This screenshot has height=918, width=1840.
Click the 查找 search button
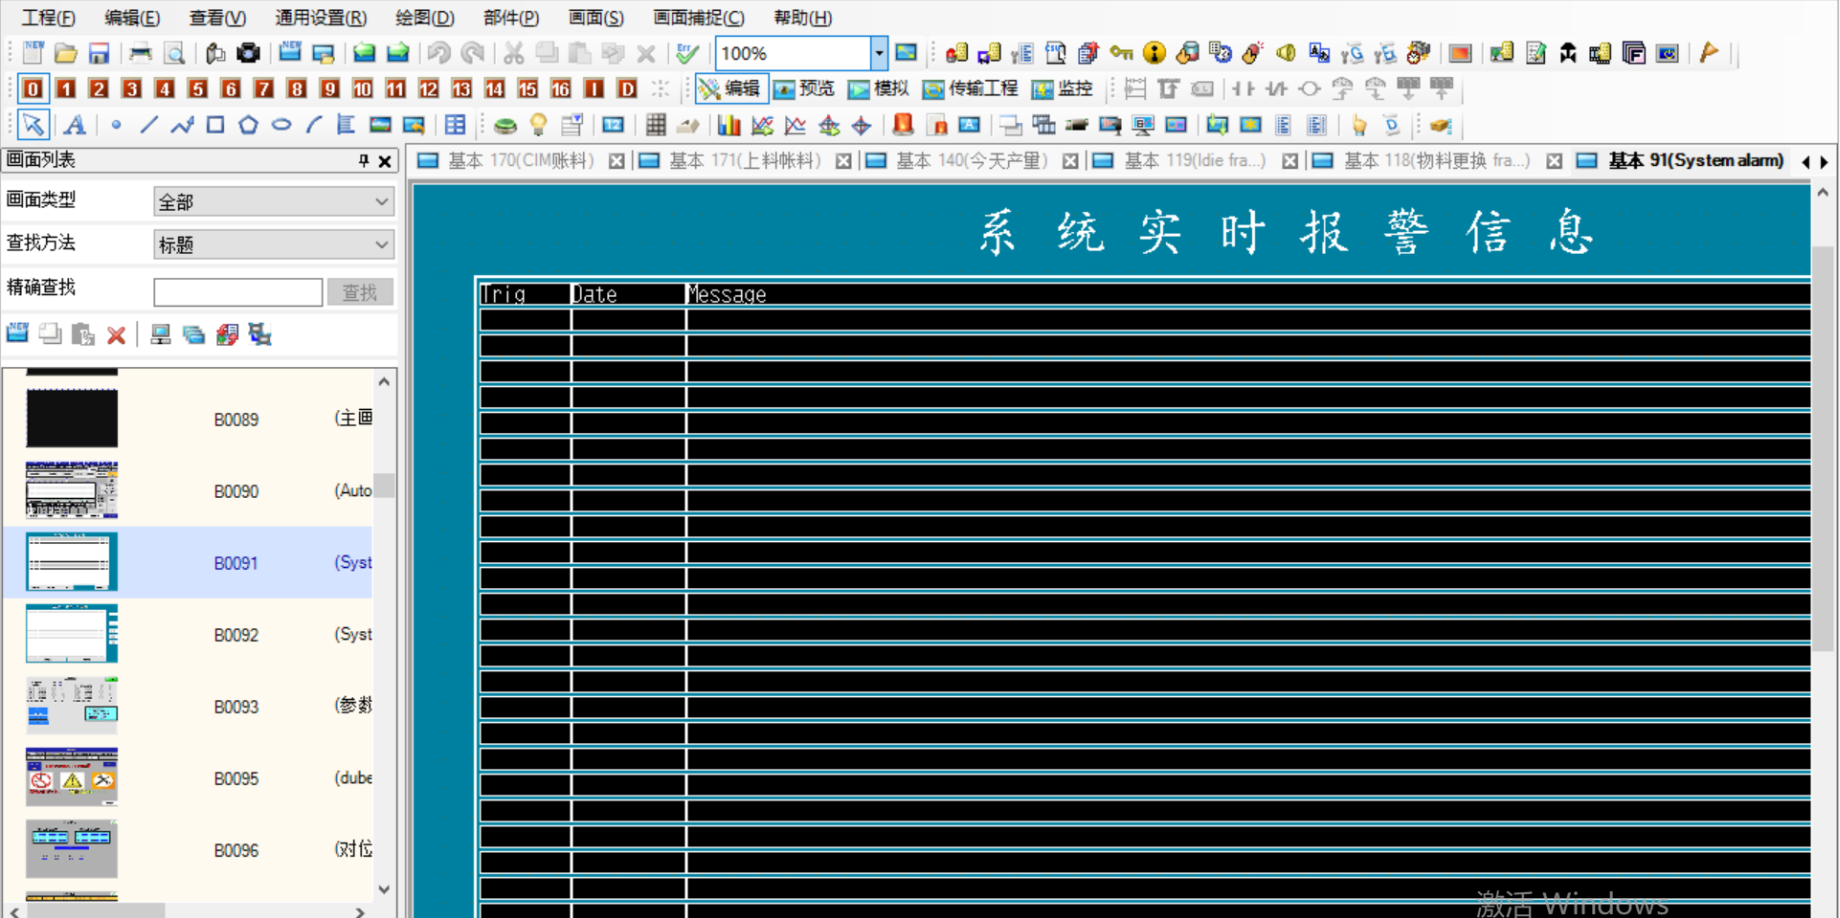359,292
